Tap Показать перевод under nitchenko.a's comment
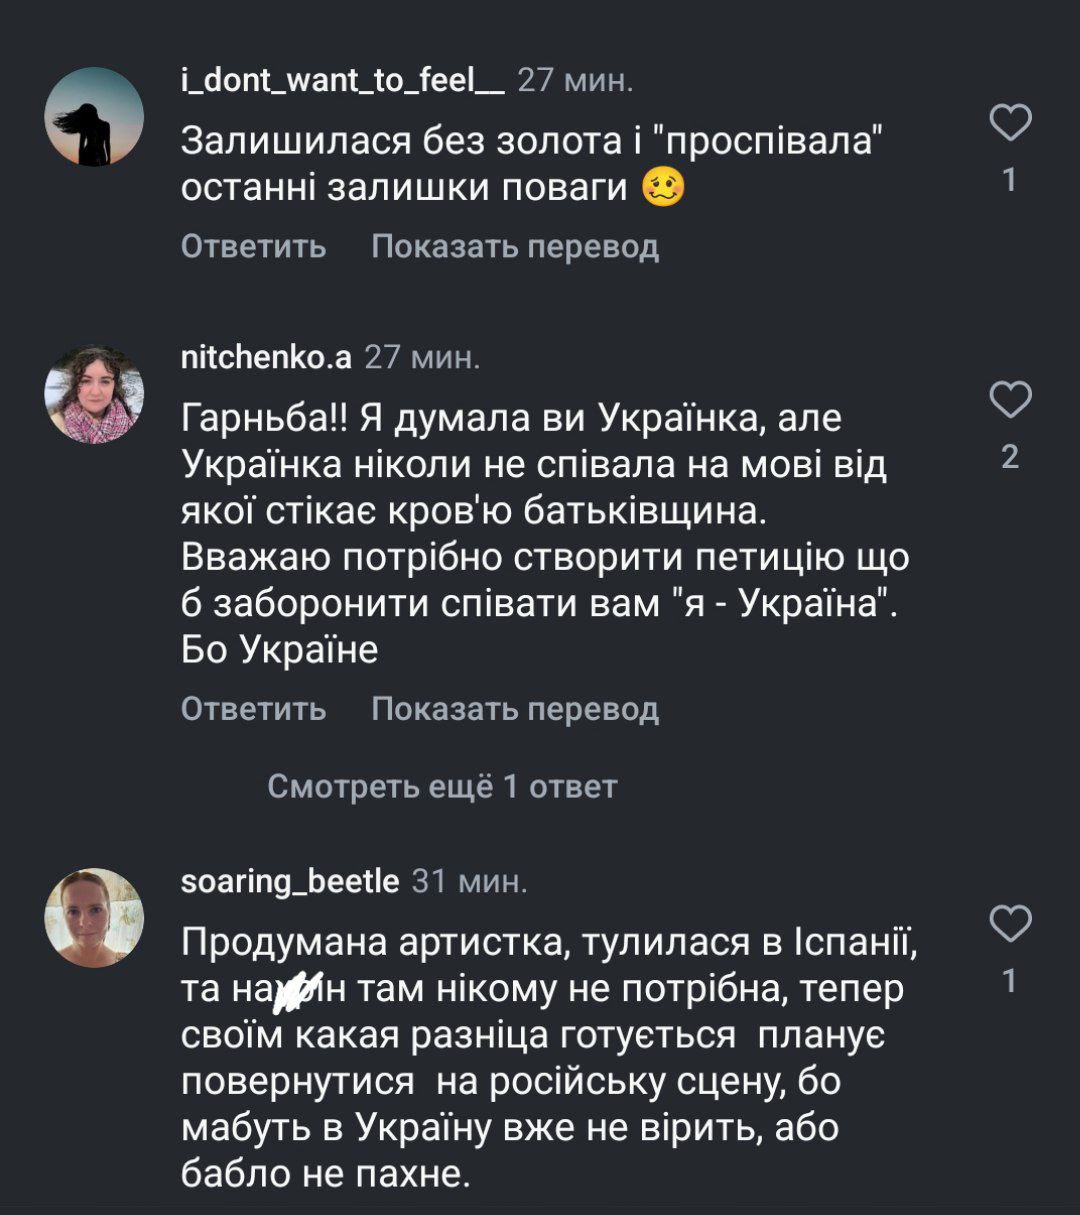1080x1215 pixels. coord(515,709)
